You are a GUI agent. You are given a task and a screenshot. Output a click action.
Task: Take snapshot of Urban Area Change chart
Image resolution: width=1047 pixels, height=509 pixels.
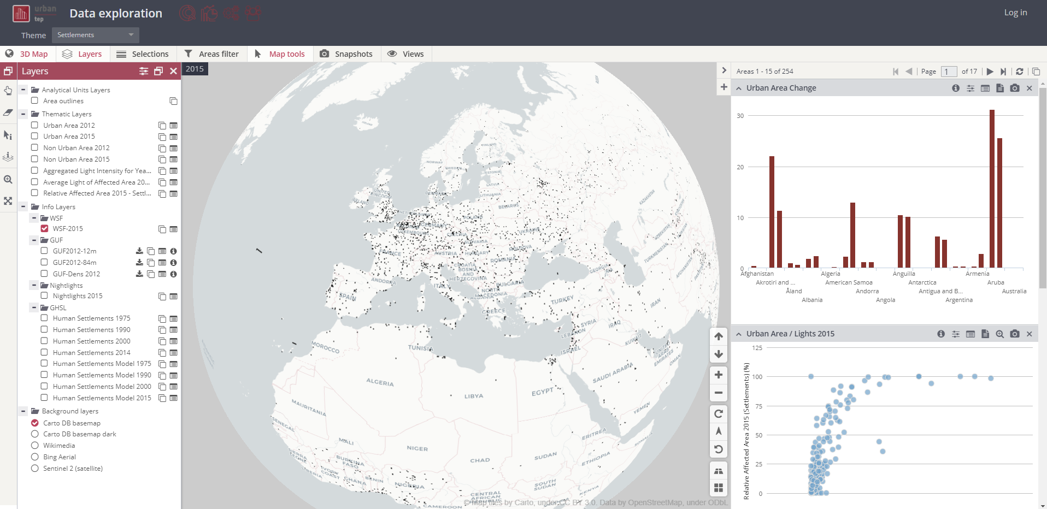[x=1014, y=88]
